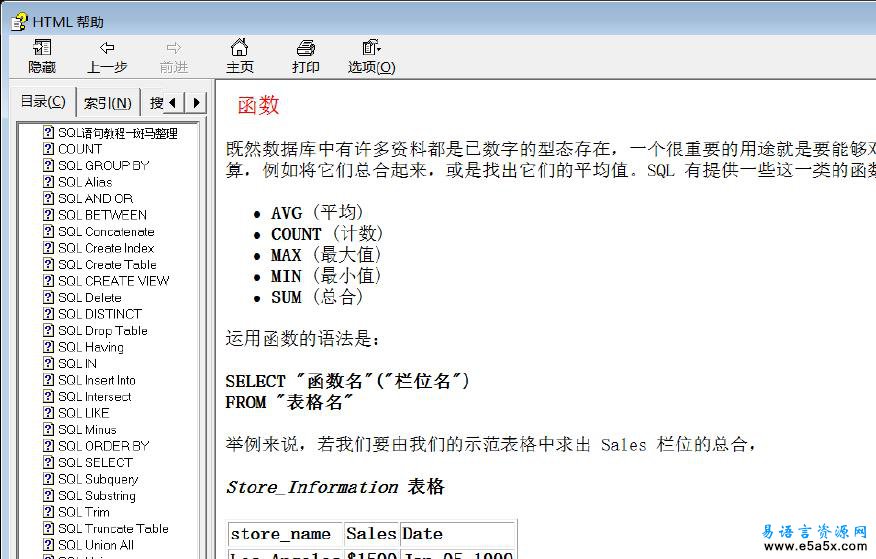This screenshot has height=559, width=876.
Task: Open the COUNT topic
Action: coord(80,149)
